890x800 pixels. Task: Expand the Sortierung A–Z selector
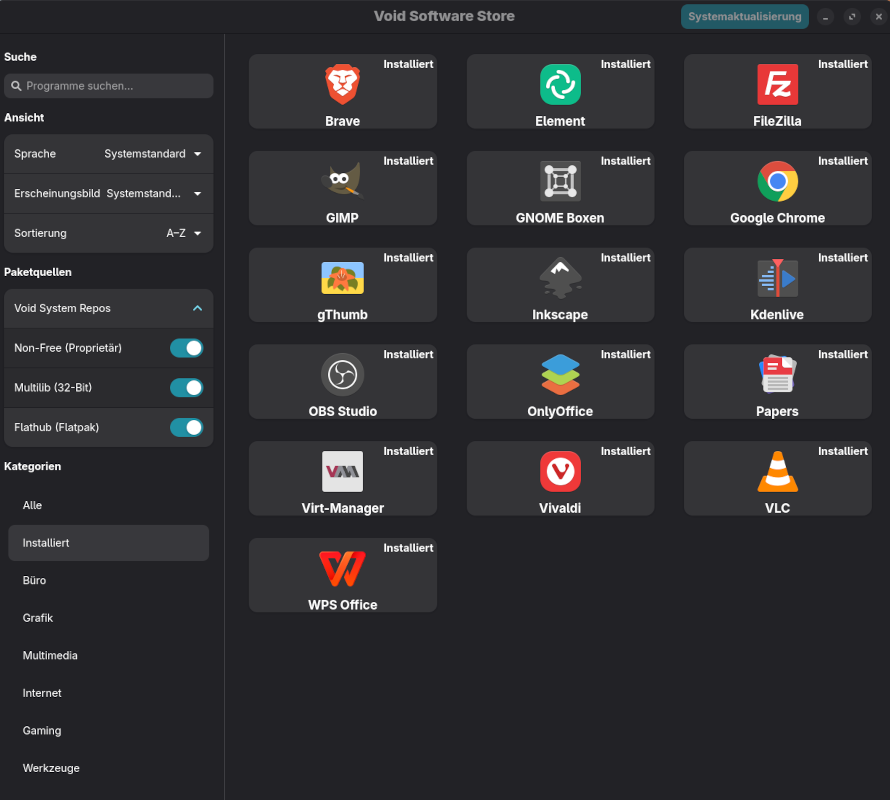(x=185, y=232)
